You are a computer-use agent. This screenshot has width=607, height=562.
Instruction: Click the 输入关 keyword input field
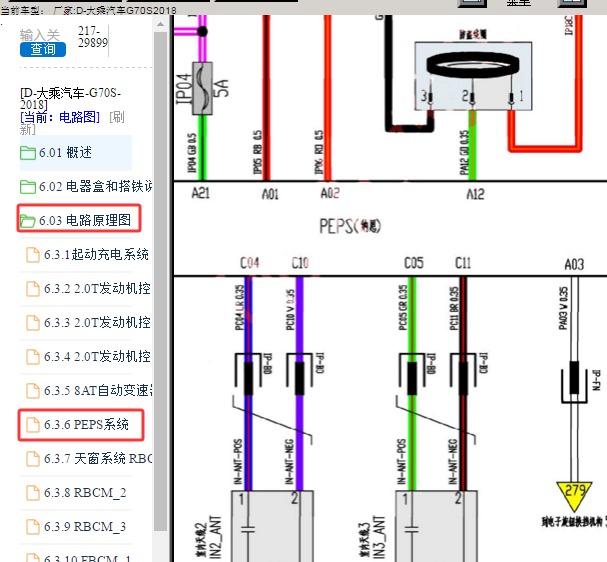(39, 35)
